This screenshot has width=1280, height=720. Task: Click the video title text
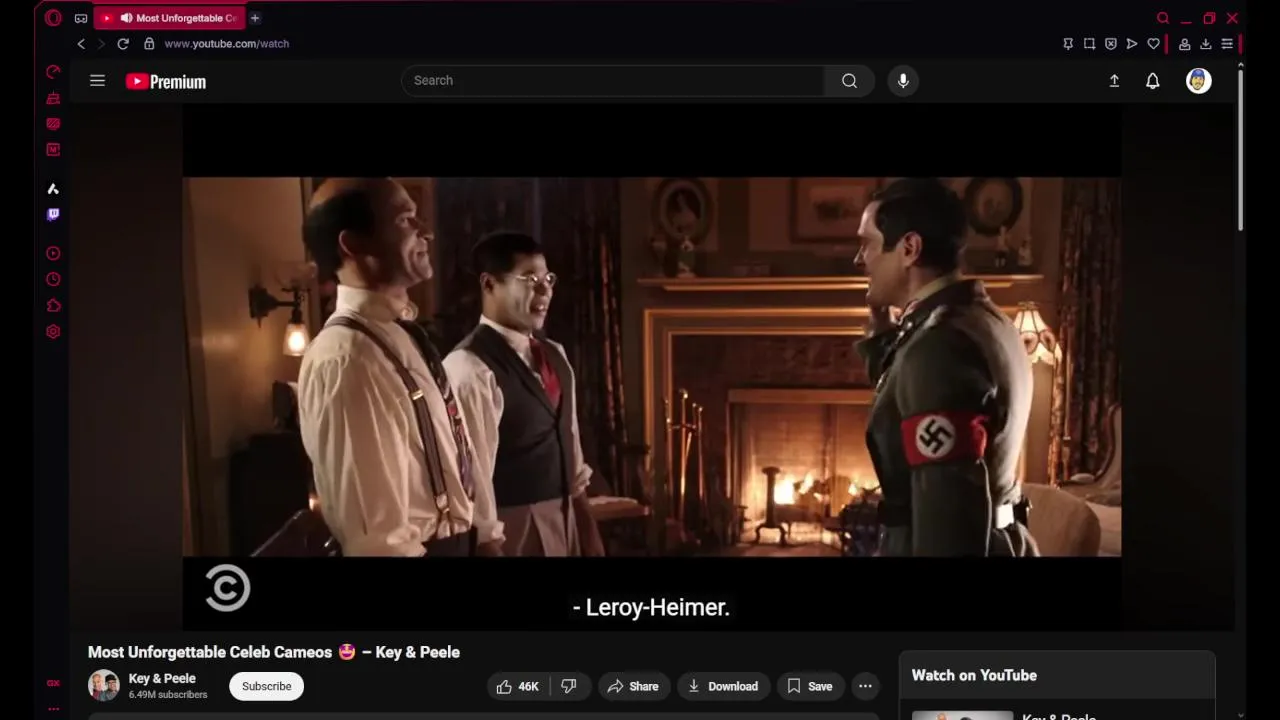(274, 652)
